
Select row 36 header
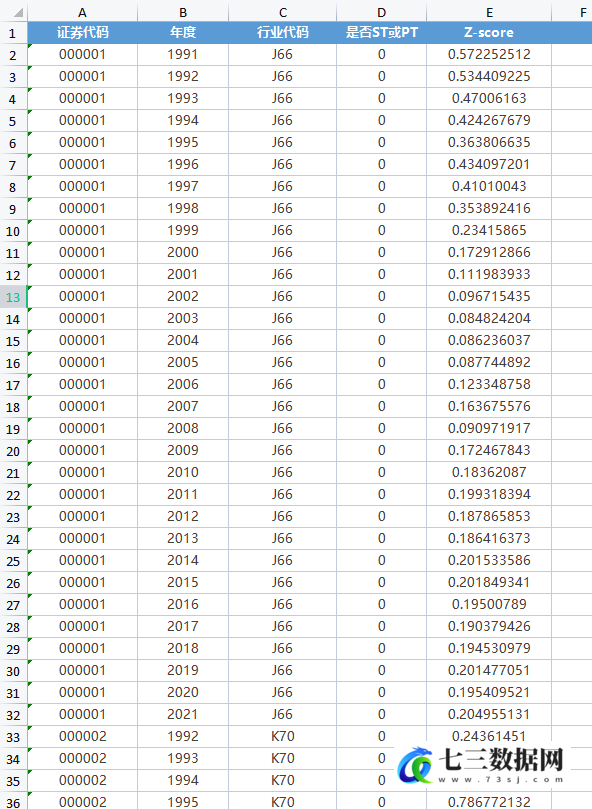[13, 801]
